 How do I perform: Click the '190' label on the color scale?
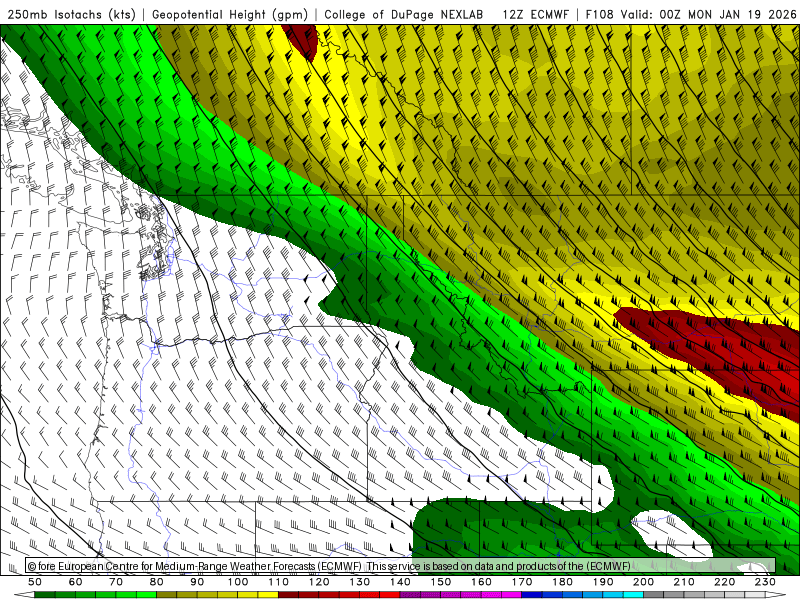[x=603, y=582]
